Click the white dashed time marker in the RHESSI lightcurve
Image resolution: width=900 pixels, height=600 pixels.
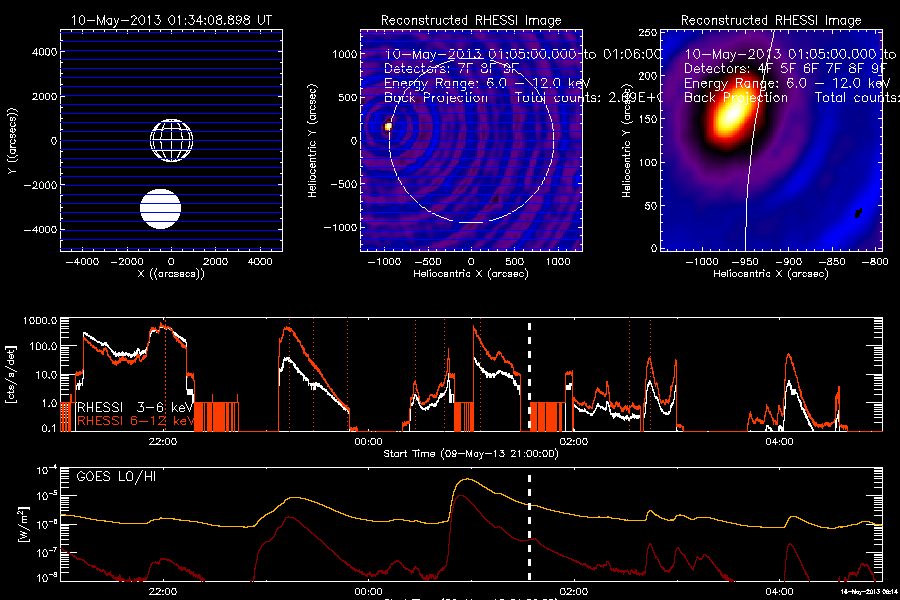click(x=529, y=376)
